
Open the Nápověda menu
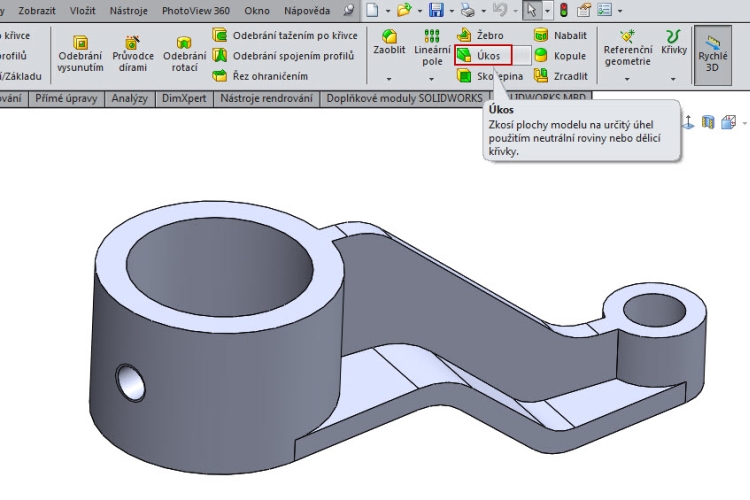coord(307,10)
